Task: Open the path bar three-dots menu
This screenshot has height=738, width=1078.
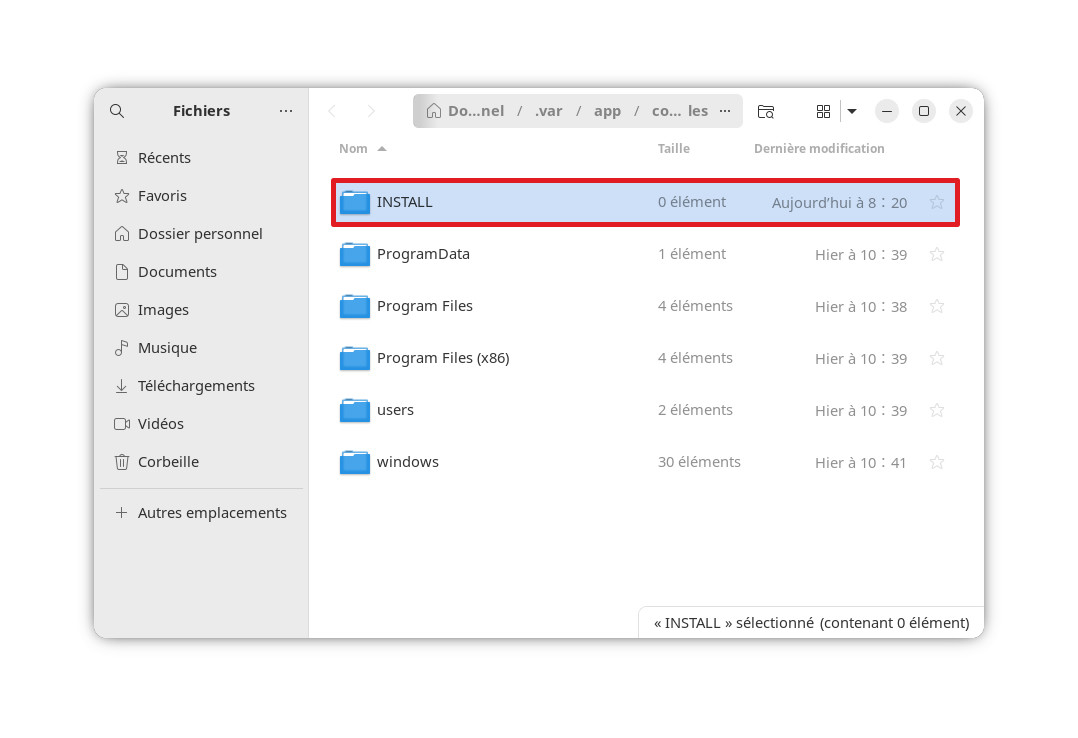Action: (725, 111)
